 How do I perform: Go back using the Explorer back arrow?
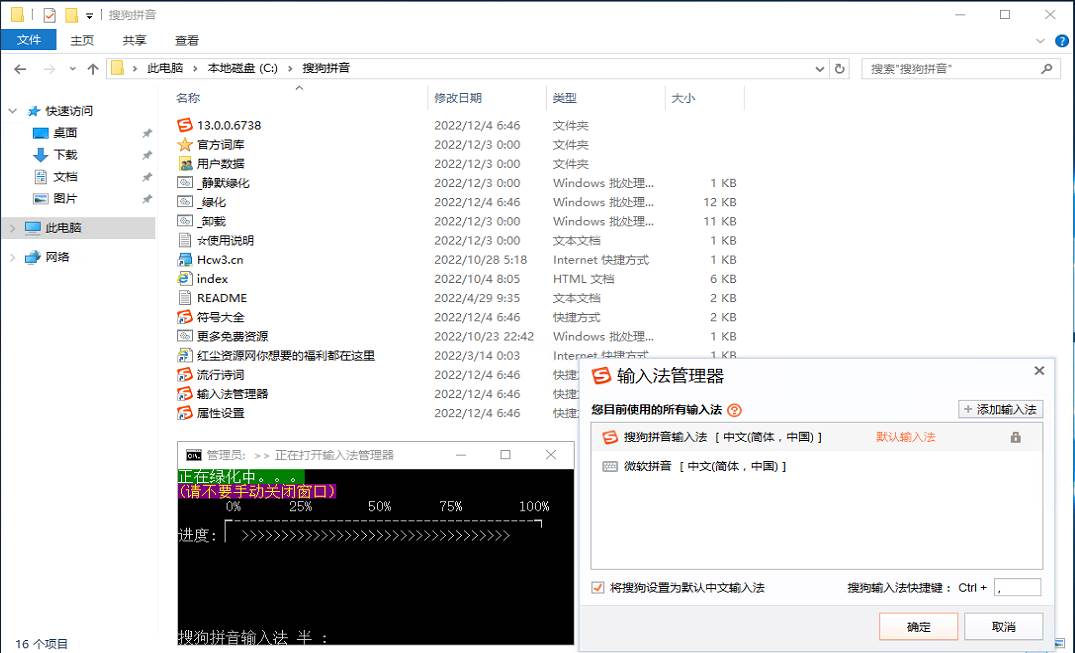pos(20,69)
